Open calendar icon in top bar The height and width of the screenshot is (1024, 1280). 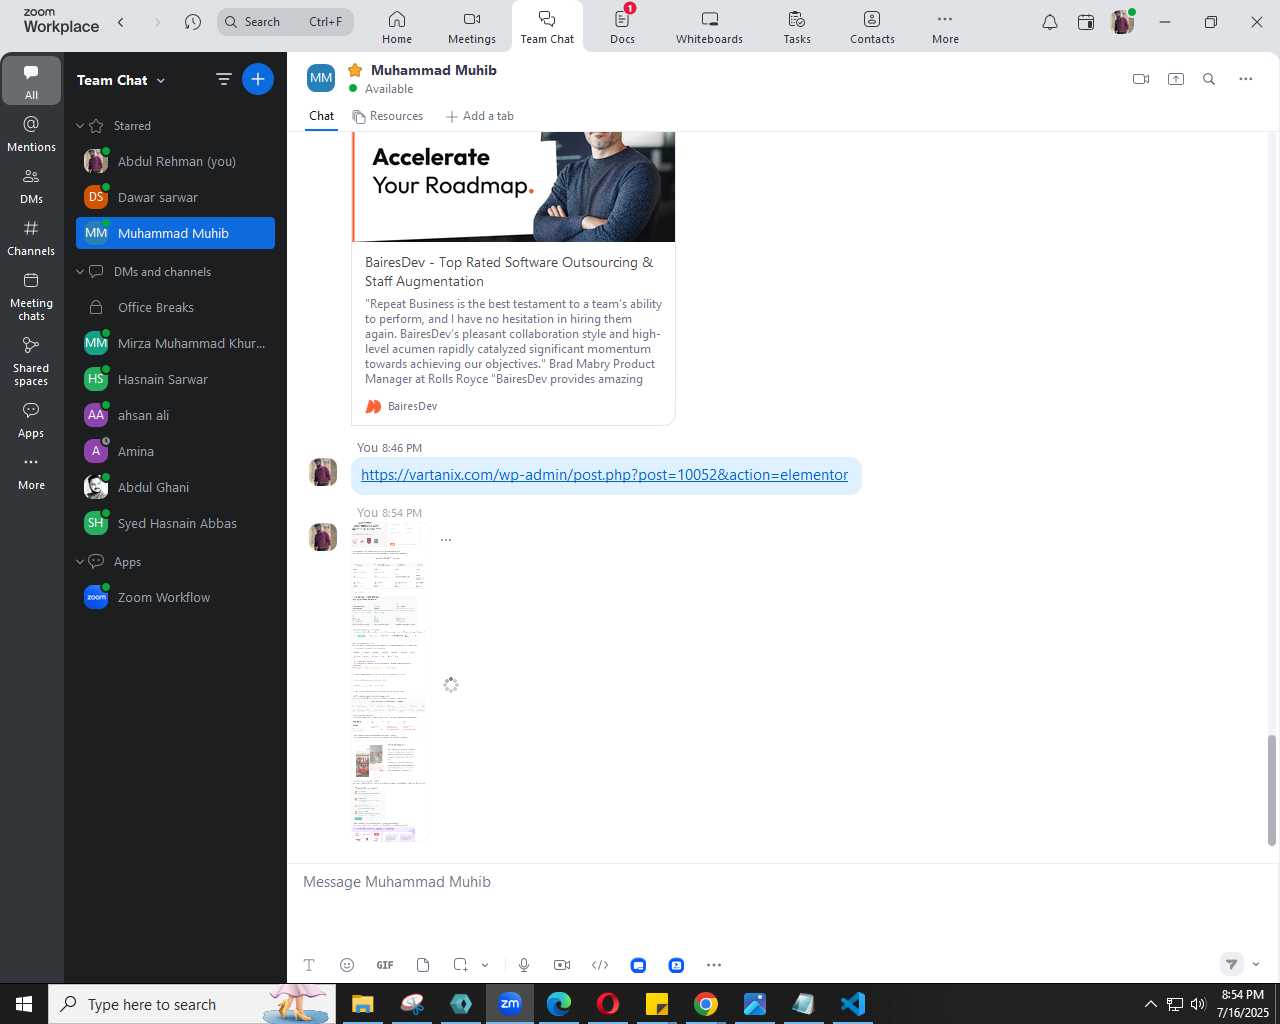point(1086,22)
